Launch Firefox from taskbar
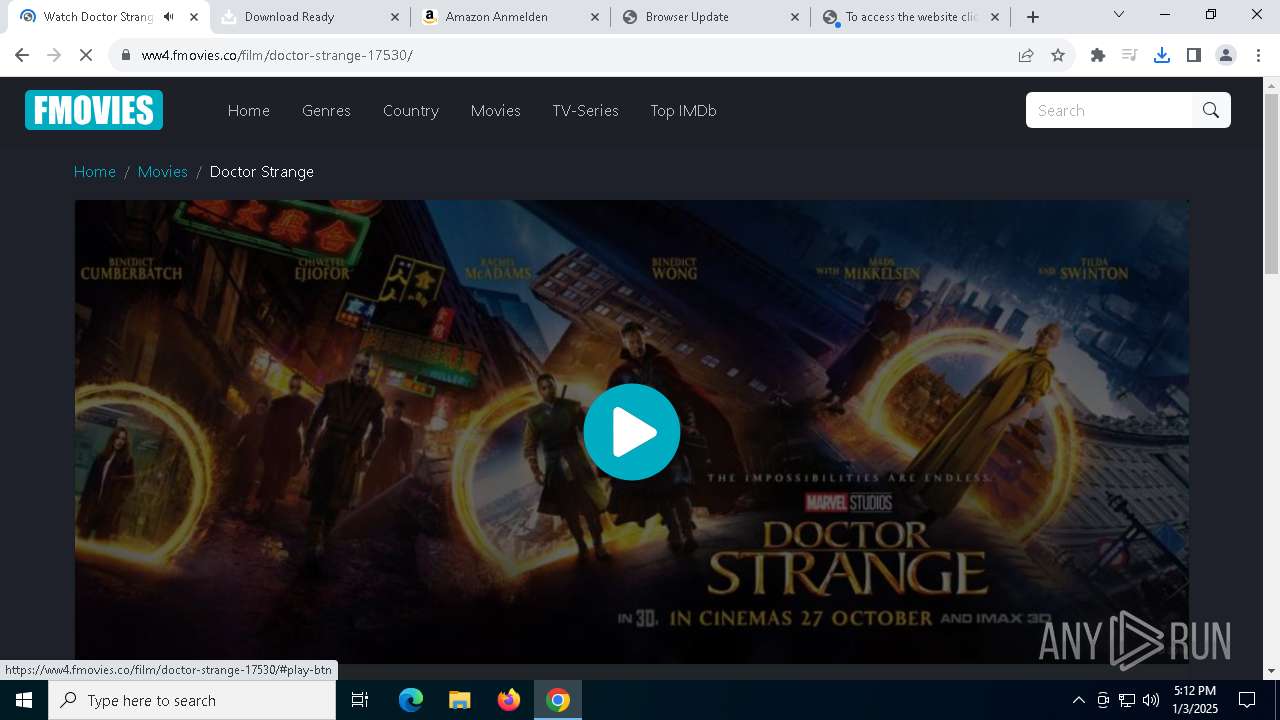 (x=509, y=700)
